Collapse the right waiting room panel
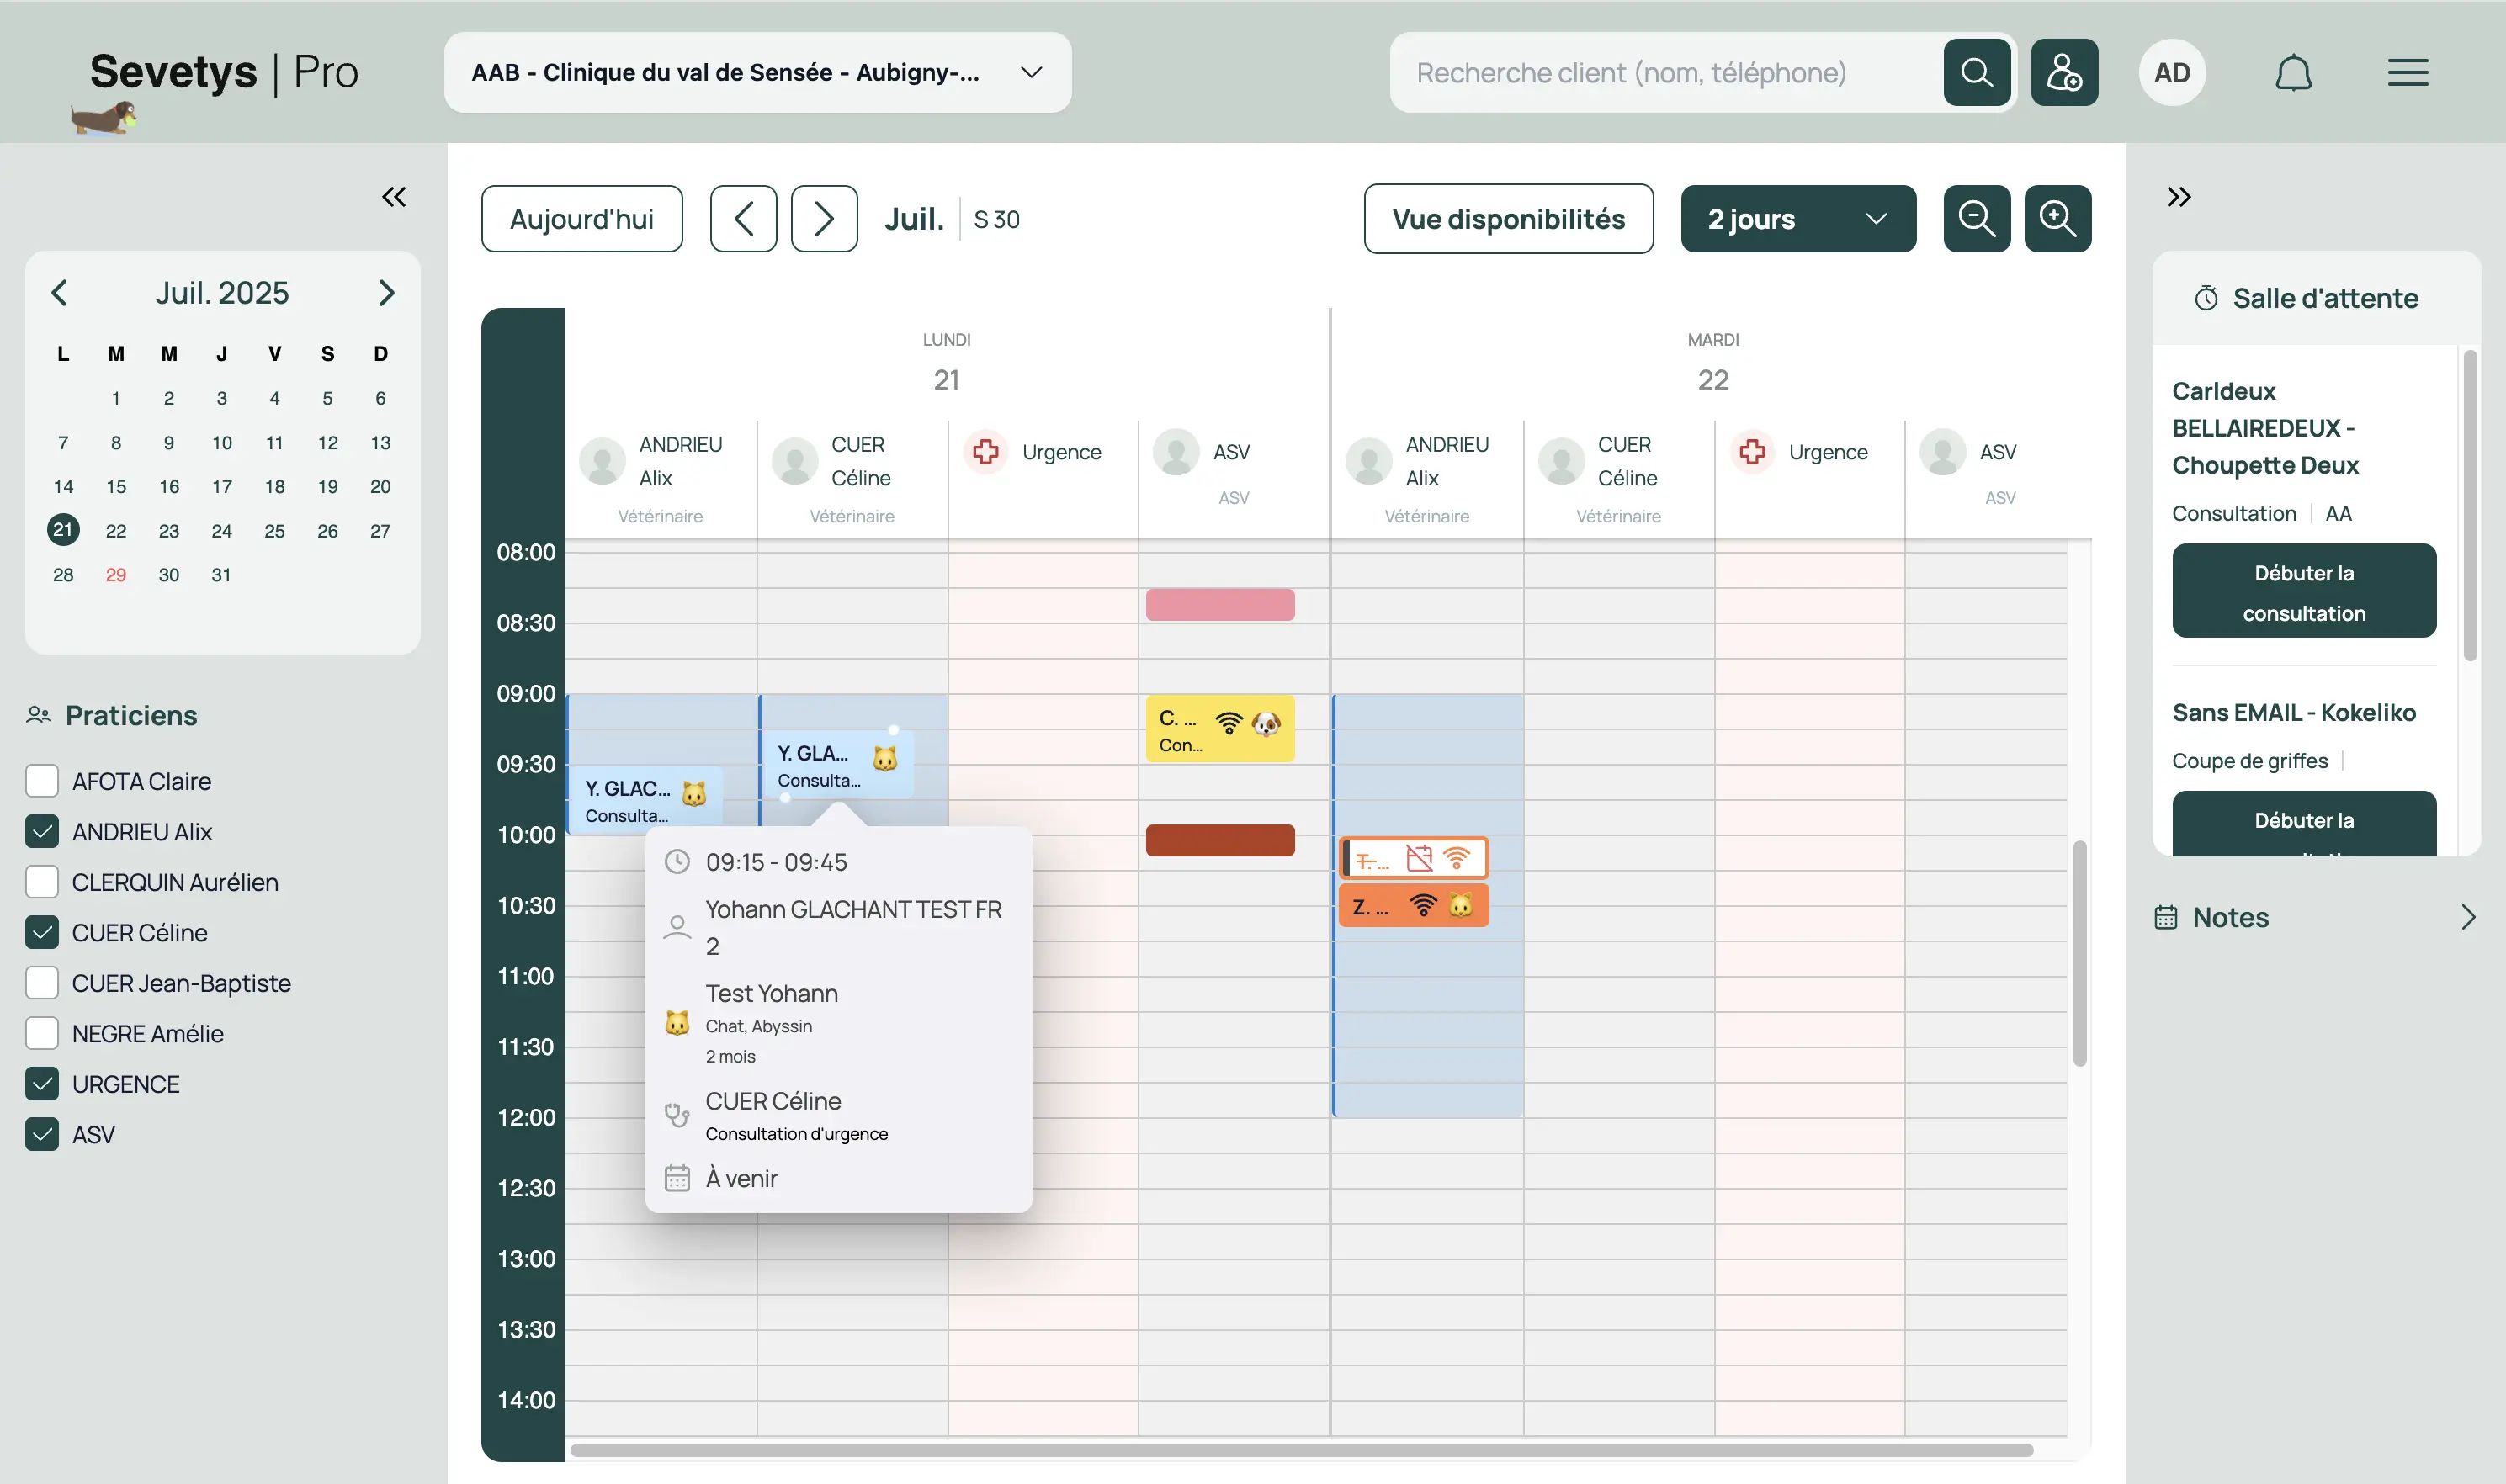Screen dimensions: 2506x1484 coord(2179,197)
